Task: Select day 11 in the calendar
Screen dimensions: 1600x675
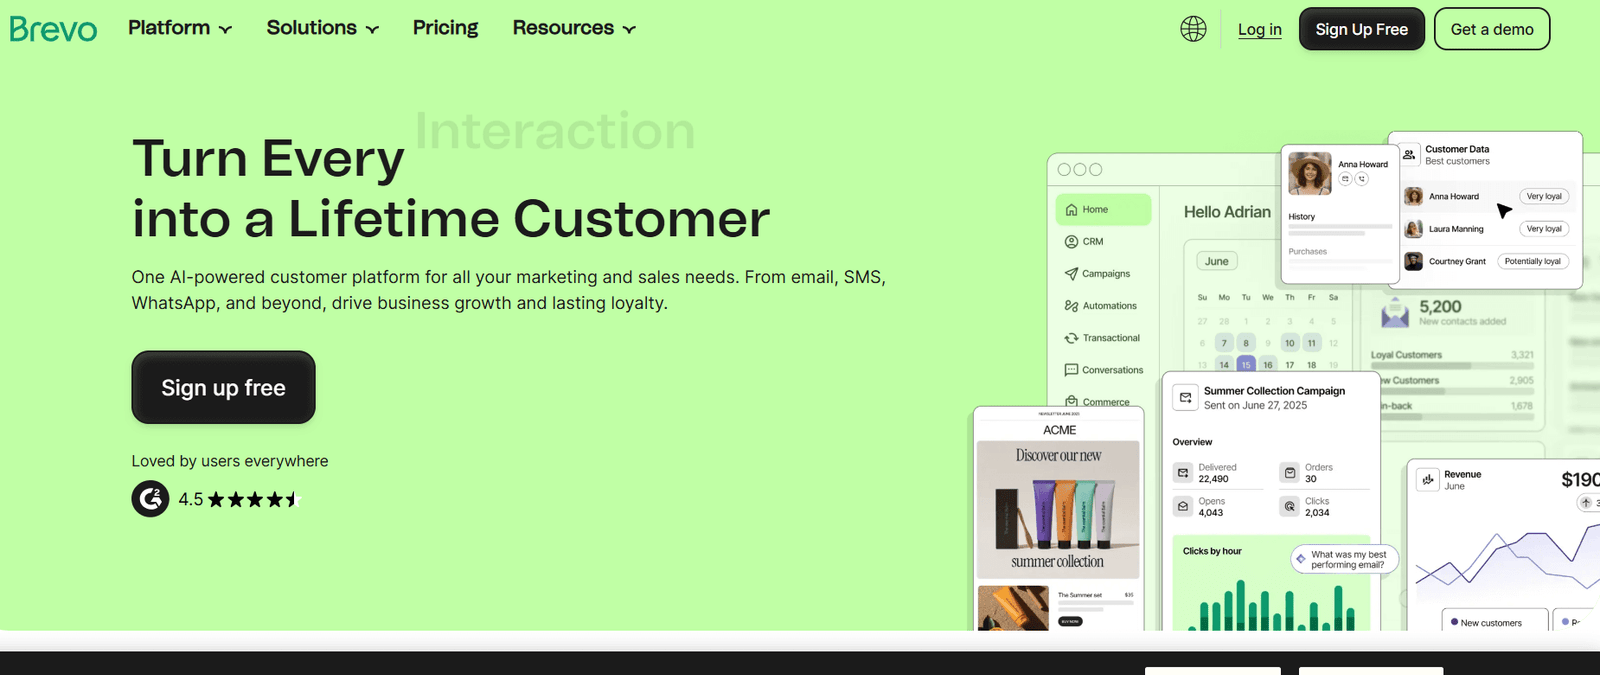Action: click(1312, 343)
